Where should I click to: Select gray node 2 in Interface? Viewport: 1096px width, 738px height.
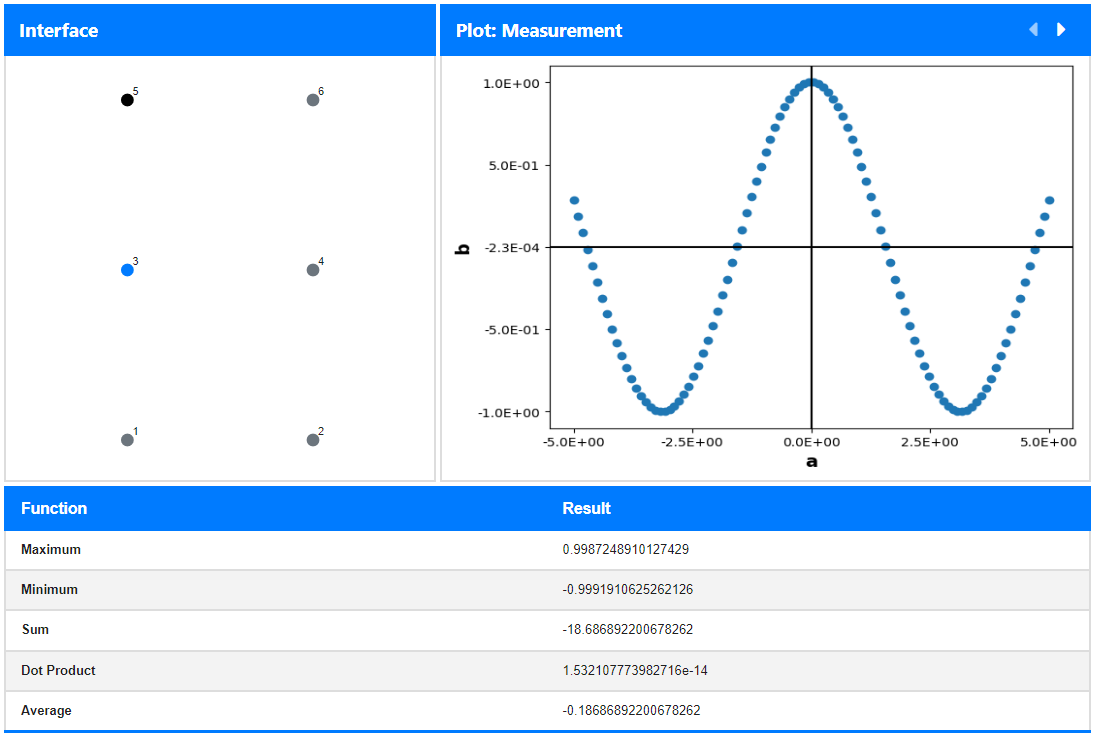point(313,440)
